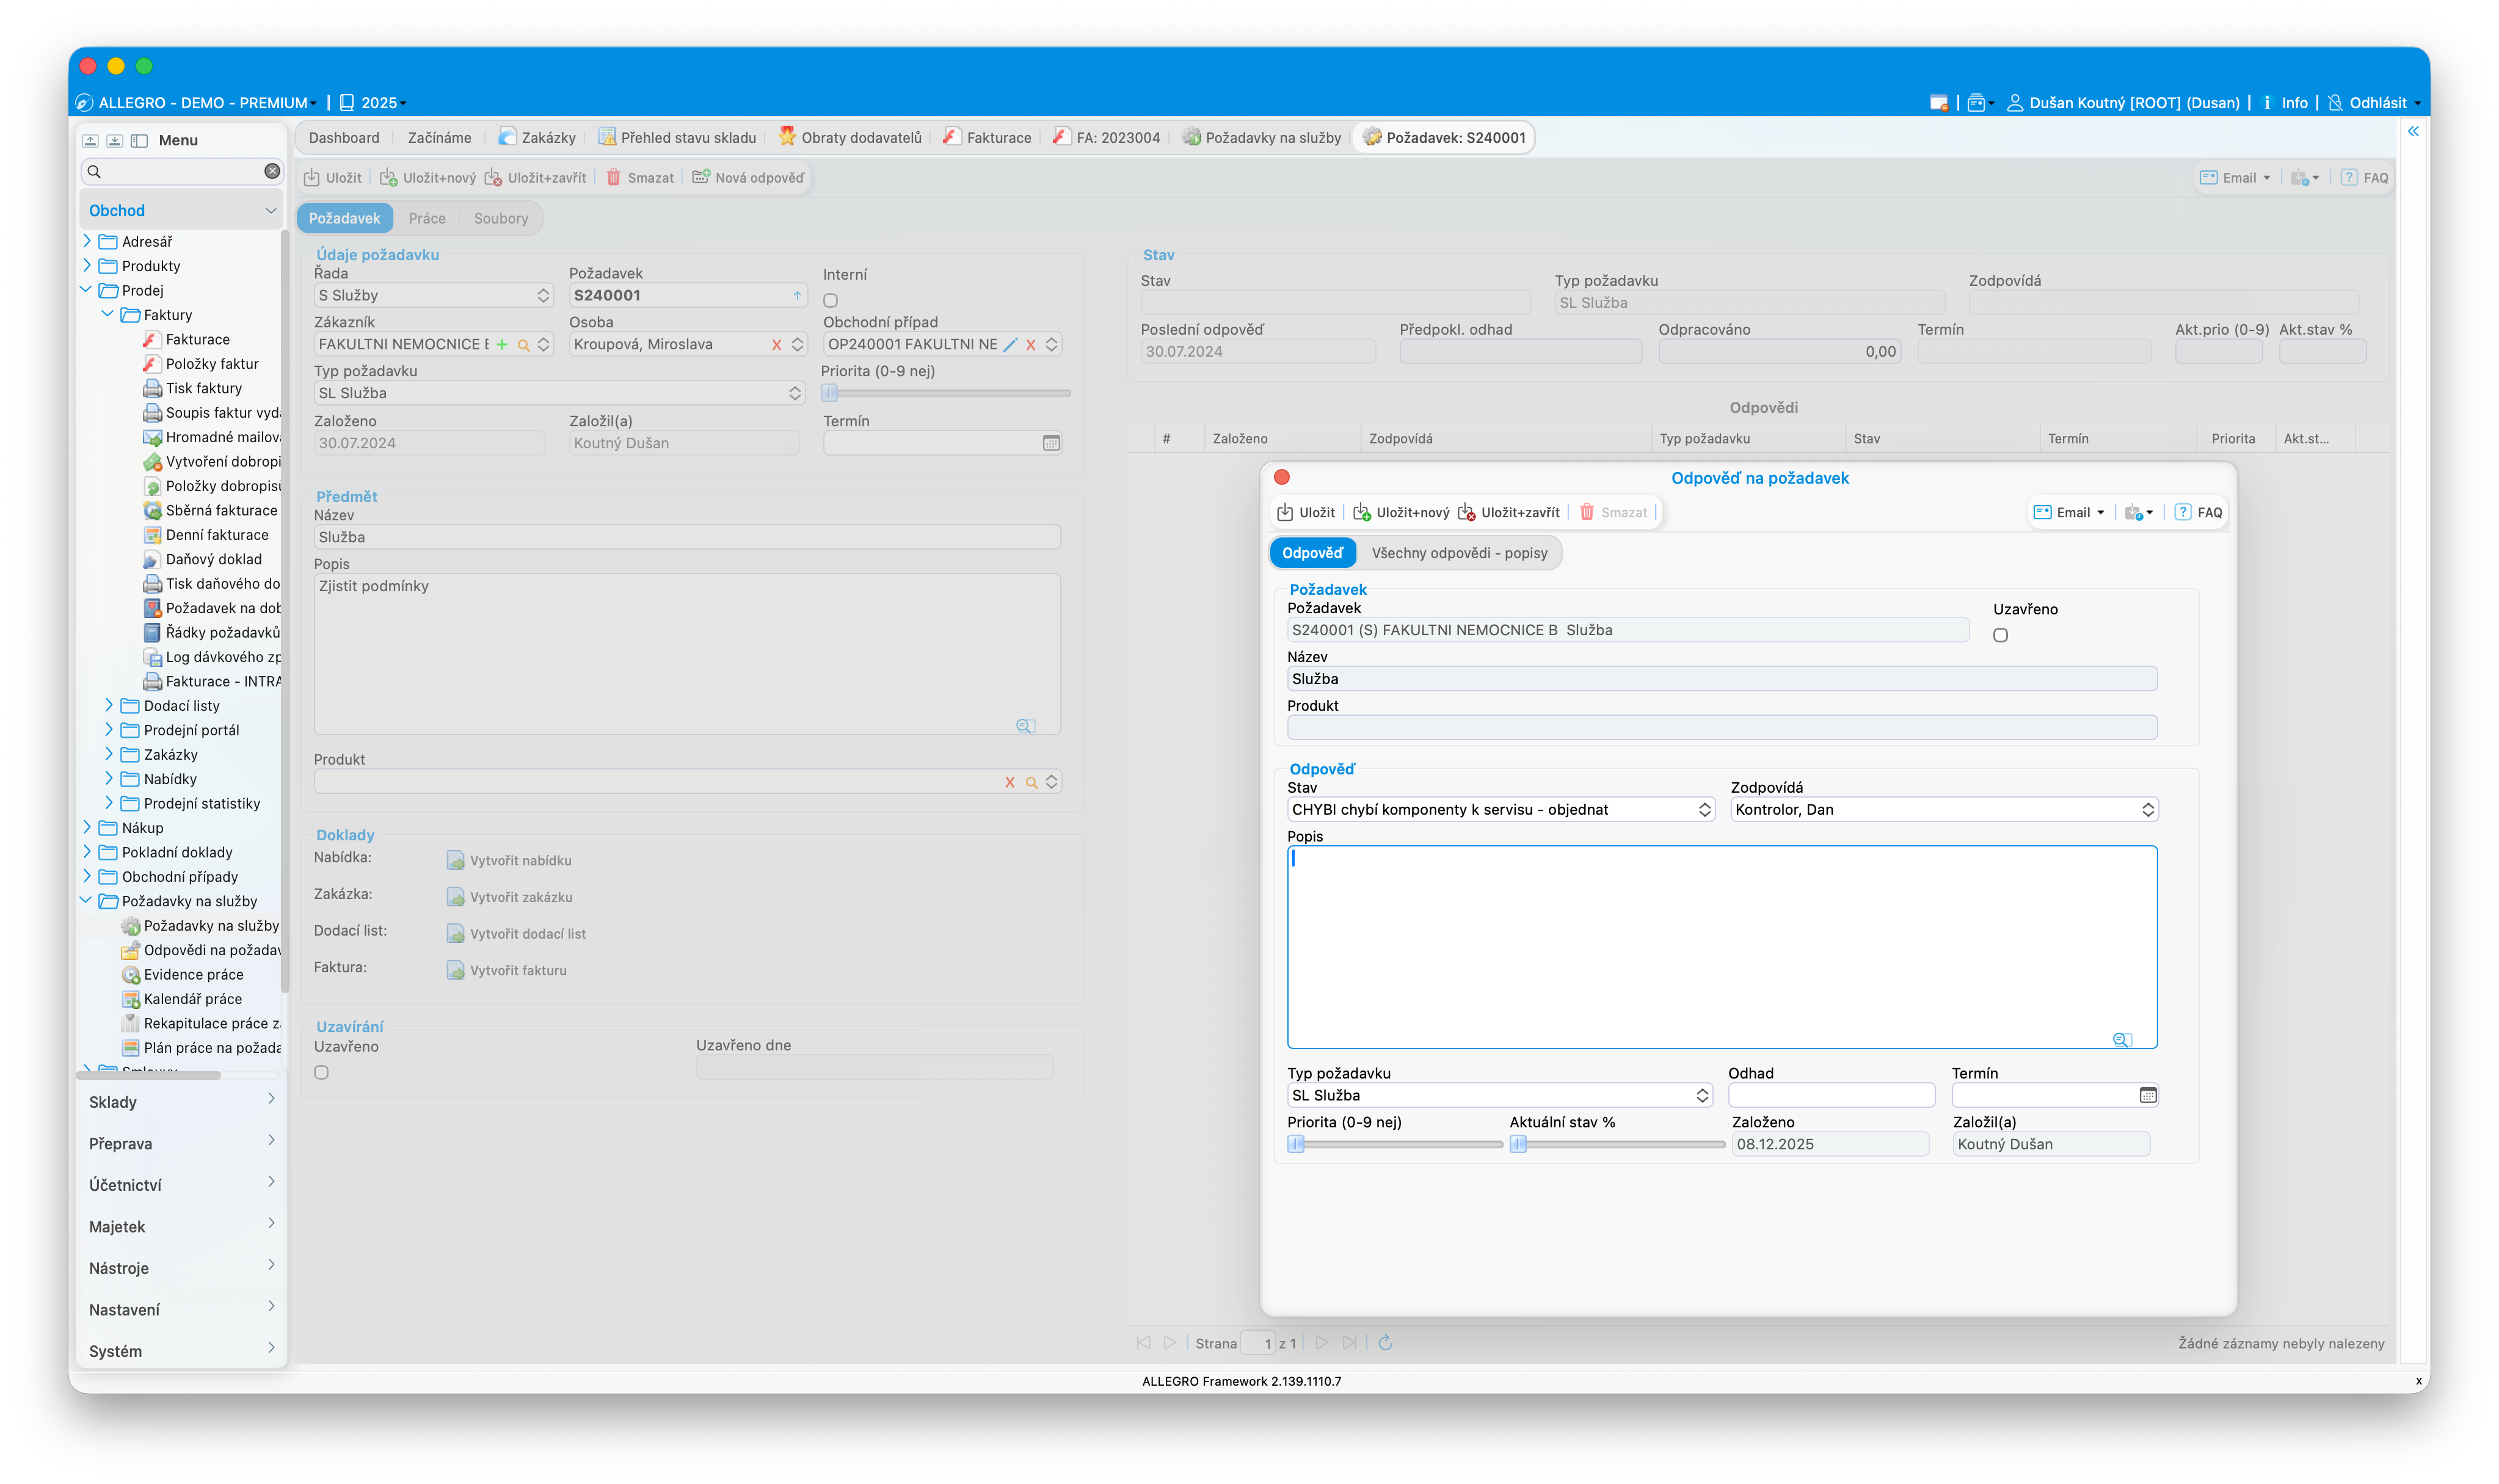Open the calendar icon beside dialog Termín

[2147, 1095]
